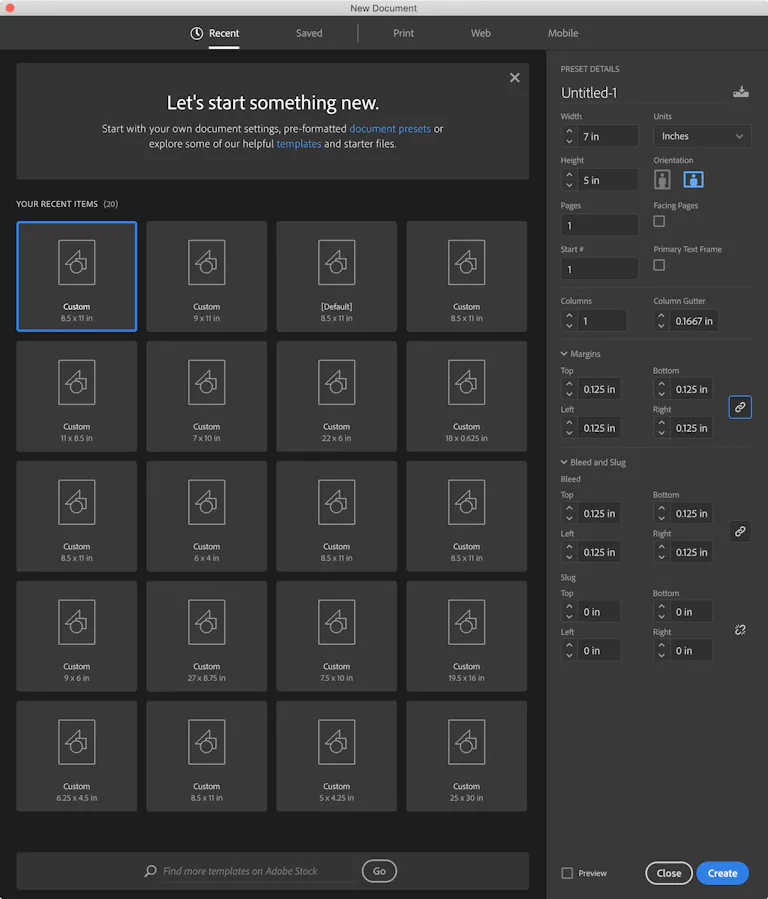Select the Custom 22 x 6 in preset
This screenshot has height=899, width=768.
point(336,396)
